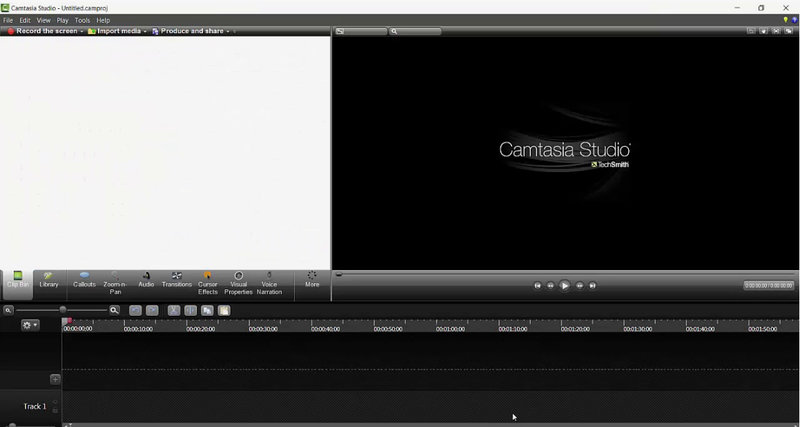The image size is (800, 427).
Task: Open the File menu
Action: tap(8, 20)
